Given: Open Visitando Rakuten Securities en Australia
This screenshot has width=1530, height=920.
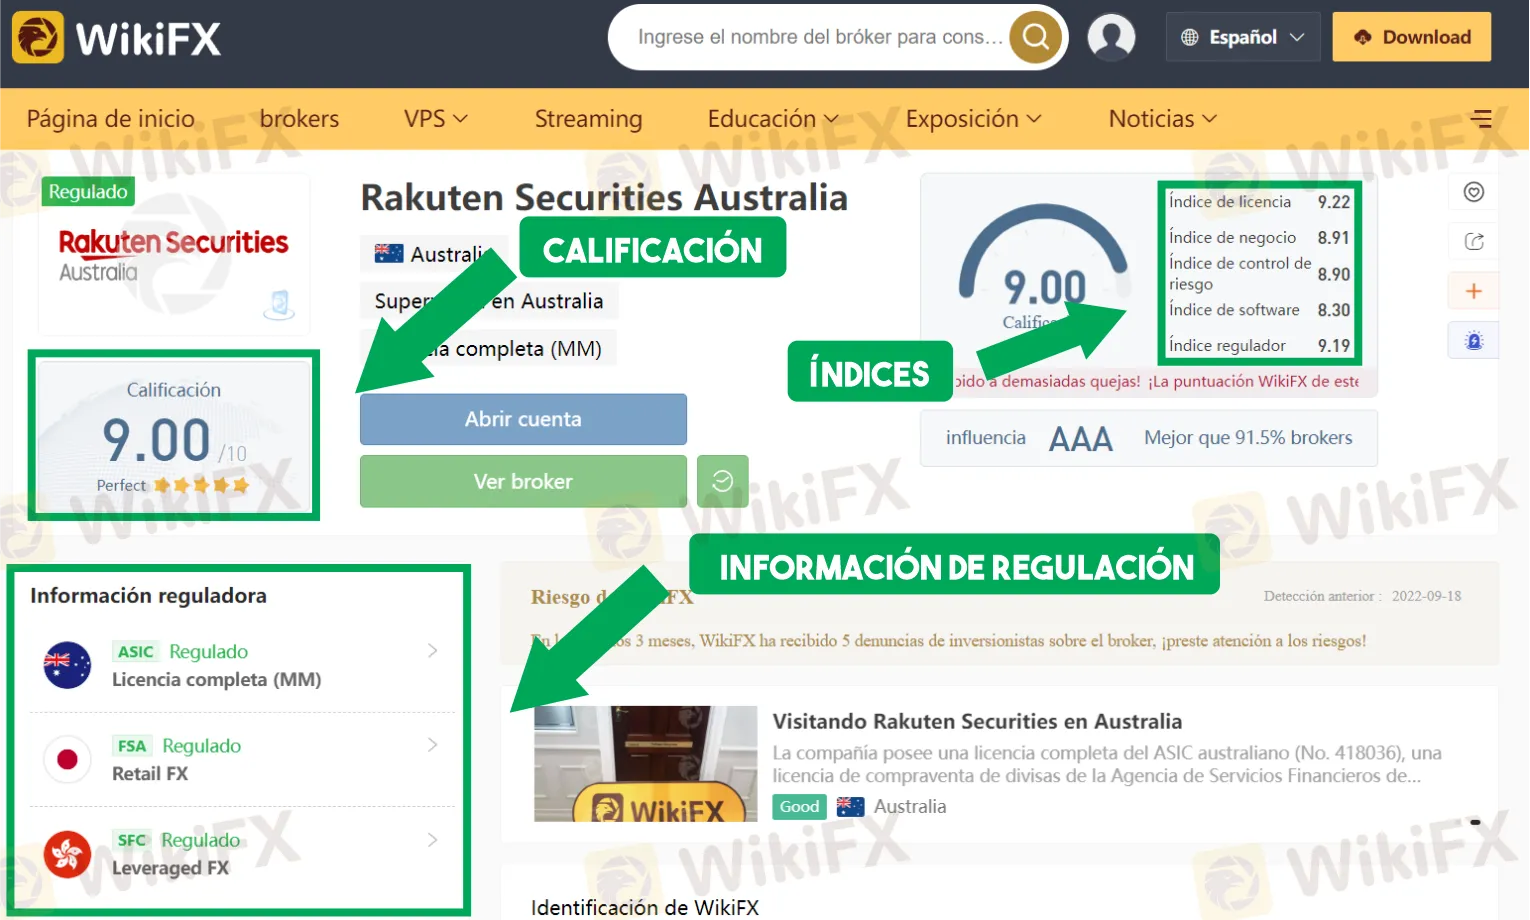Looking at the screenshot, I should pos(977,721).
